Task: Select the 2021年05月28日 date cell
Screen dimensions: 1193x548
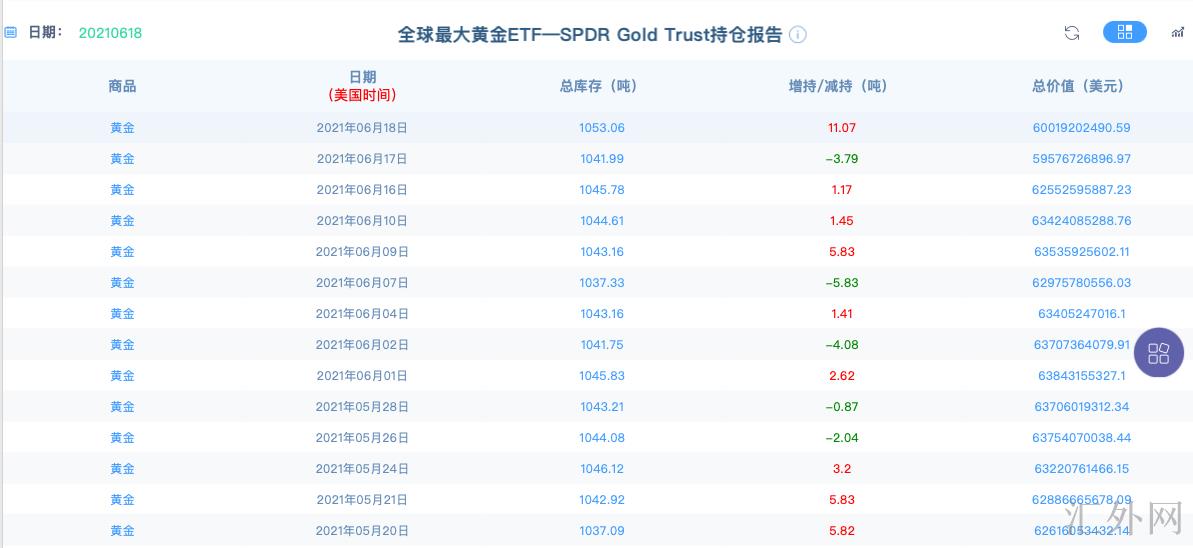Action: 362,407
